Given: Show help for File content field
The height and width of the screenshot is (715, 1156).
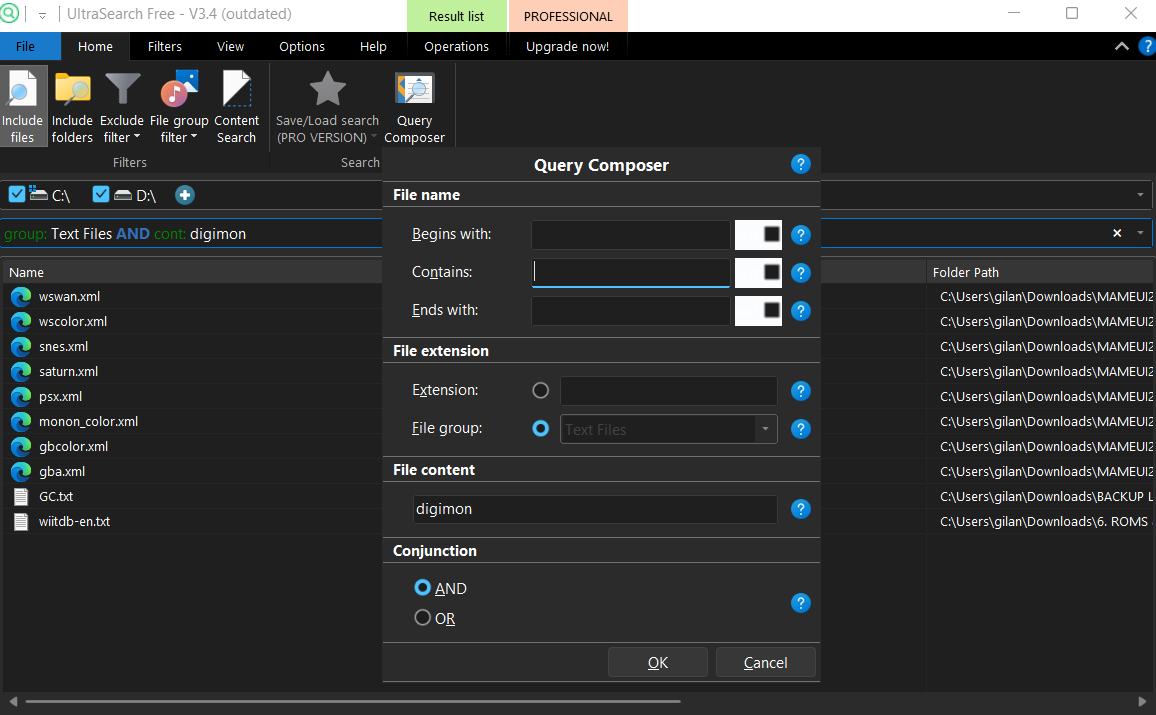Looking at the screenshot, I should [x=801, y=509].
